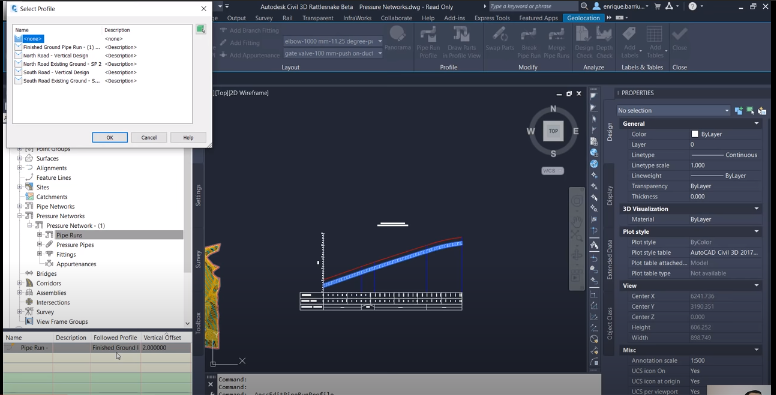Click the Color ByLayer white swatch
This screenshot has height=395, width=776.
coord(695,134)
